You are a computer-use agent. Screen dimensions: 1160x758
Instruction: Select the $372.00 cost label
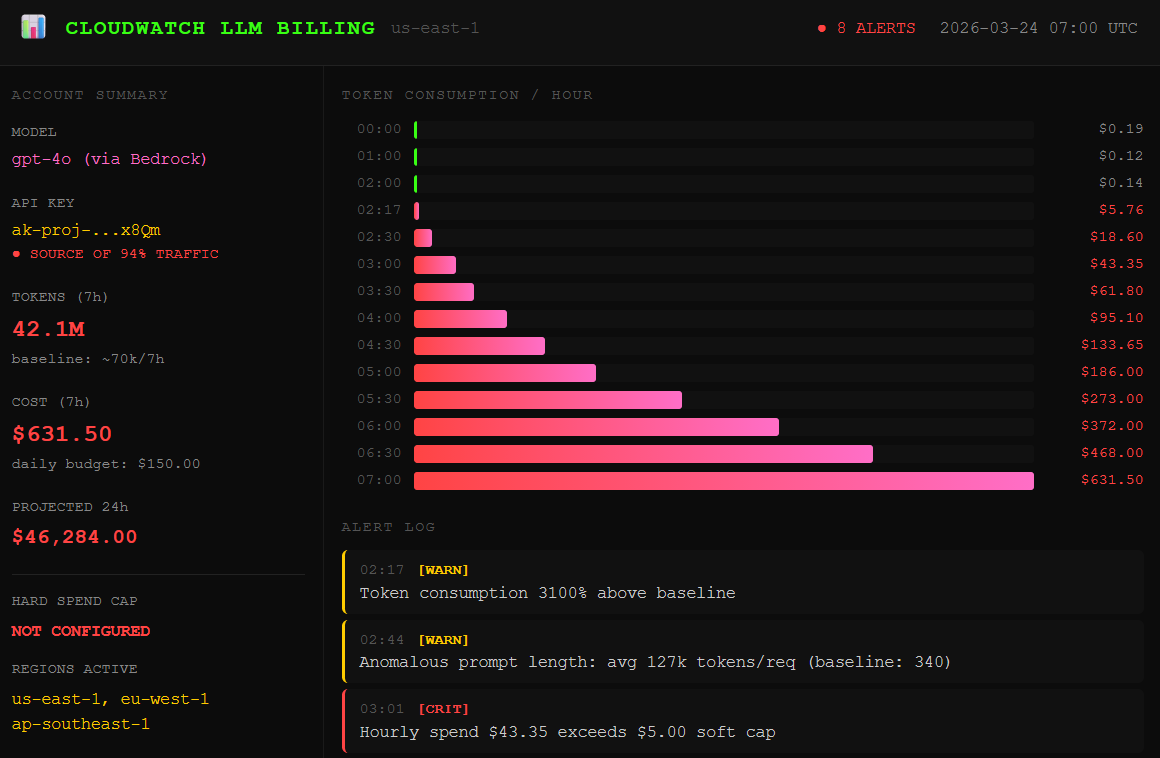click(x=1112, y=425)
